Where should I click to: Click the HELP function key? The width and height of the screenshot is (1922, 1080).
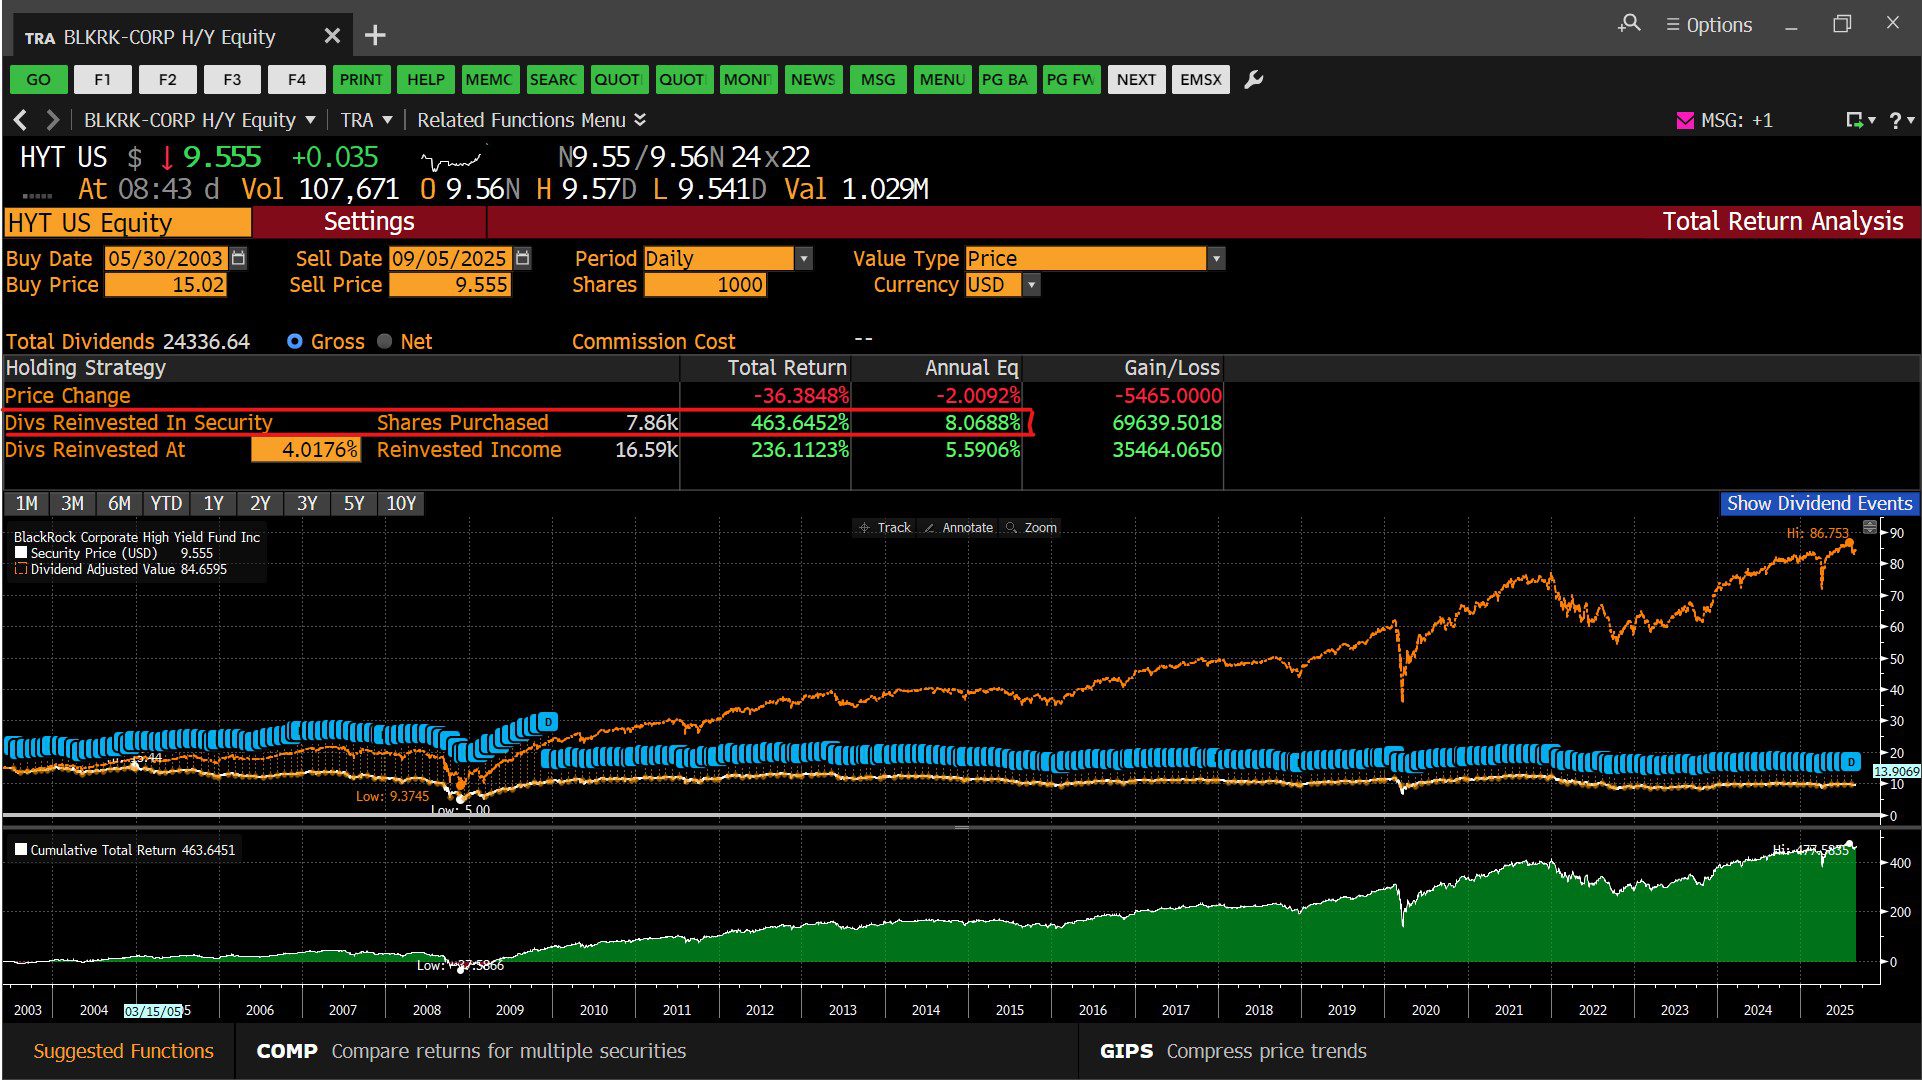(x=425, y=79)
